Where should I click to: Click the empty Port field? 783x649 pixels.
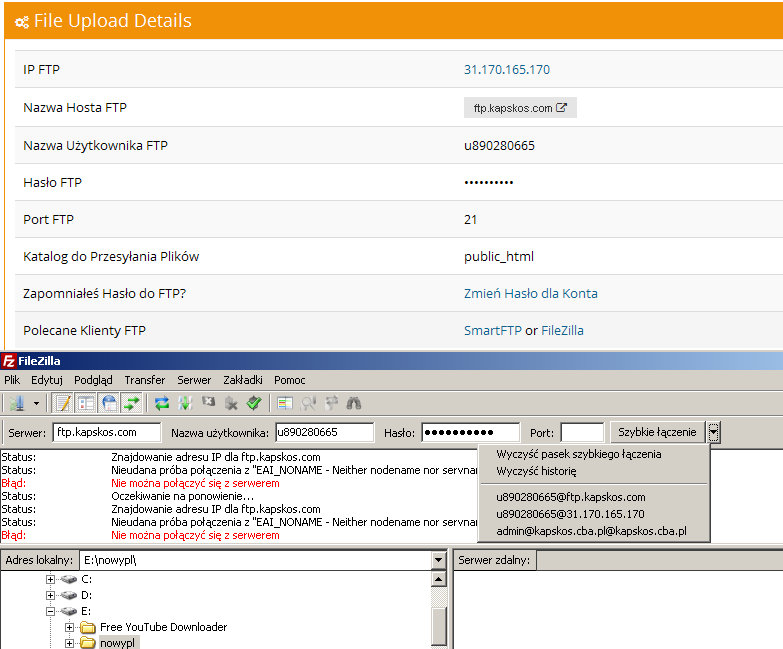coord(582,432)
